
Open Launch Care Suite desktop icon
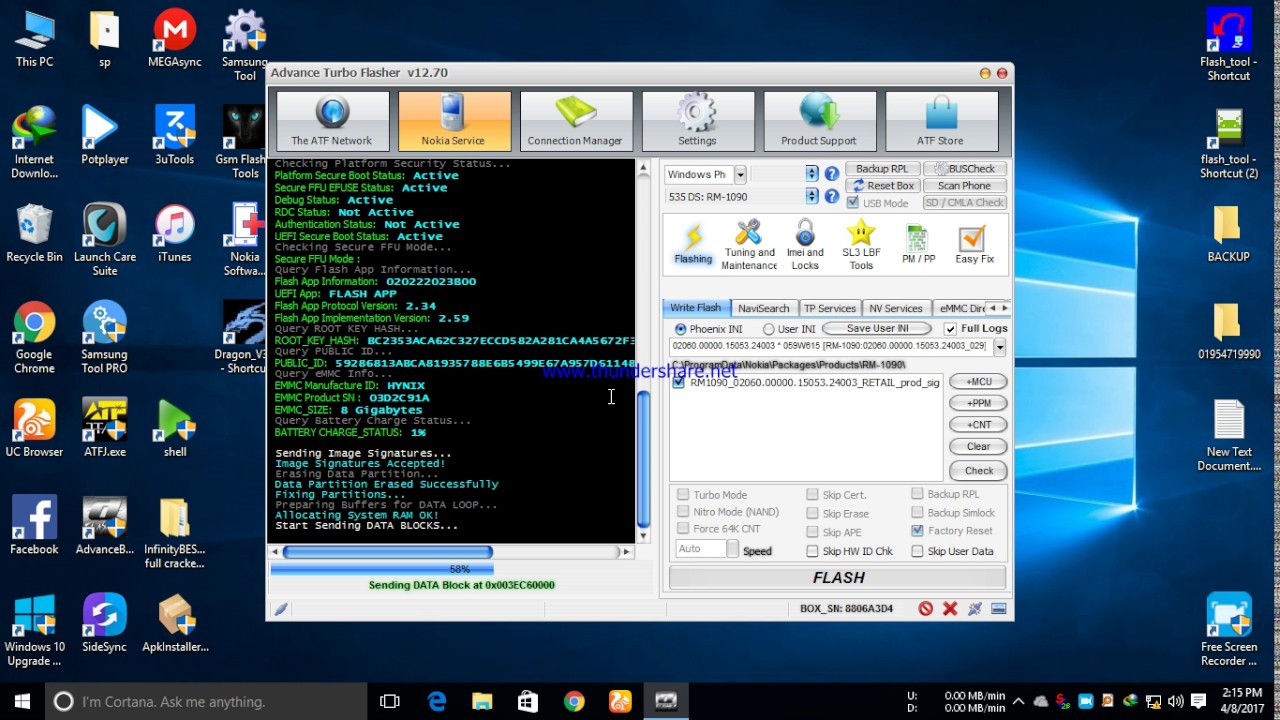[105, 240]
